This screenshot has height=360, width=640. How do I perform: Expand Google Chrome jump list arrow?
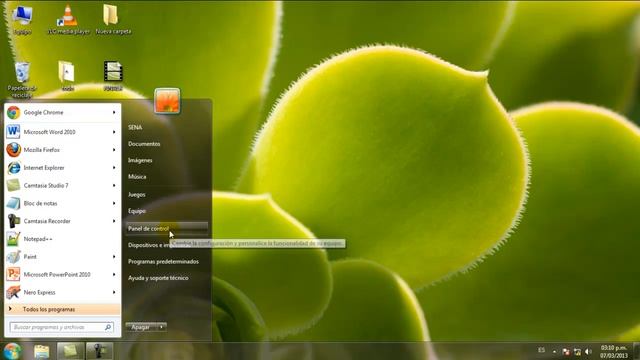(x=114, y=112)
